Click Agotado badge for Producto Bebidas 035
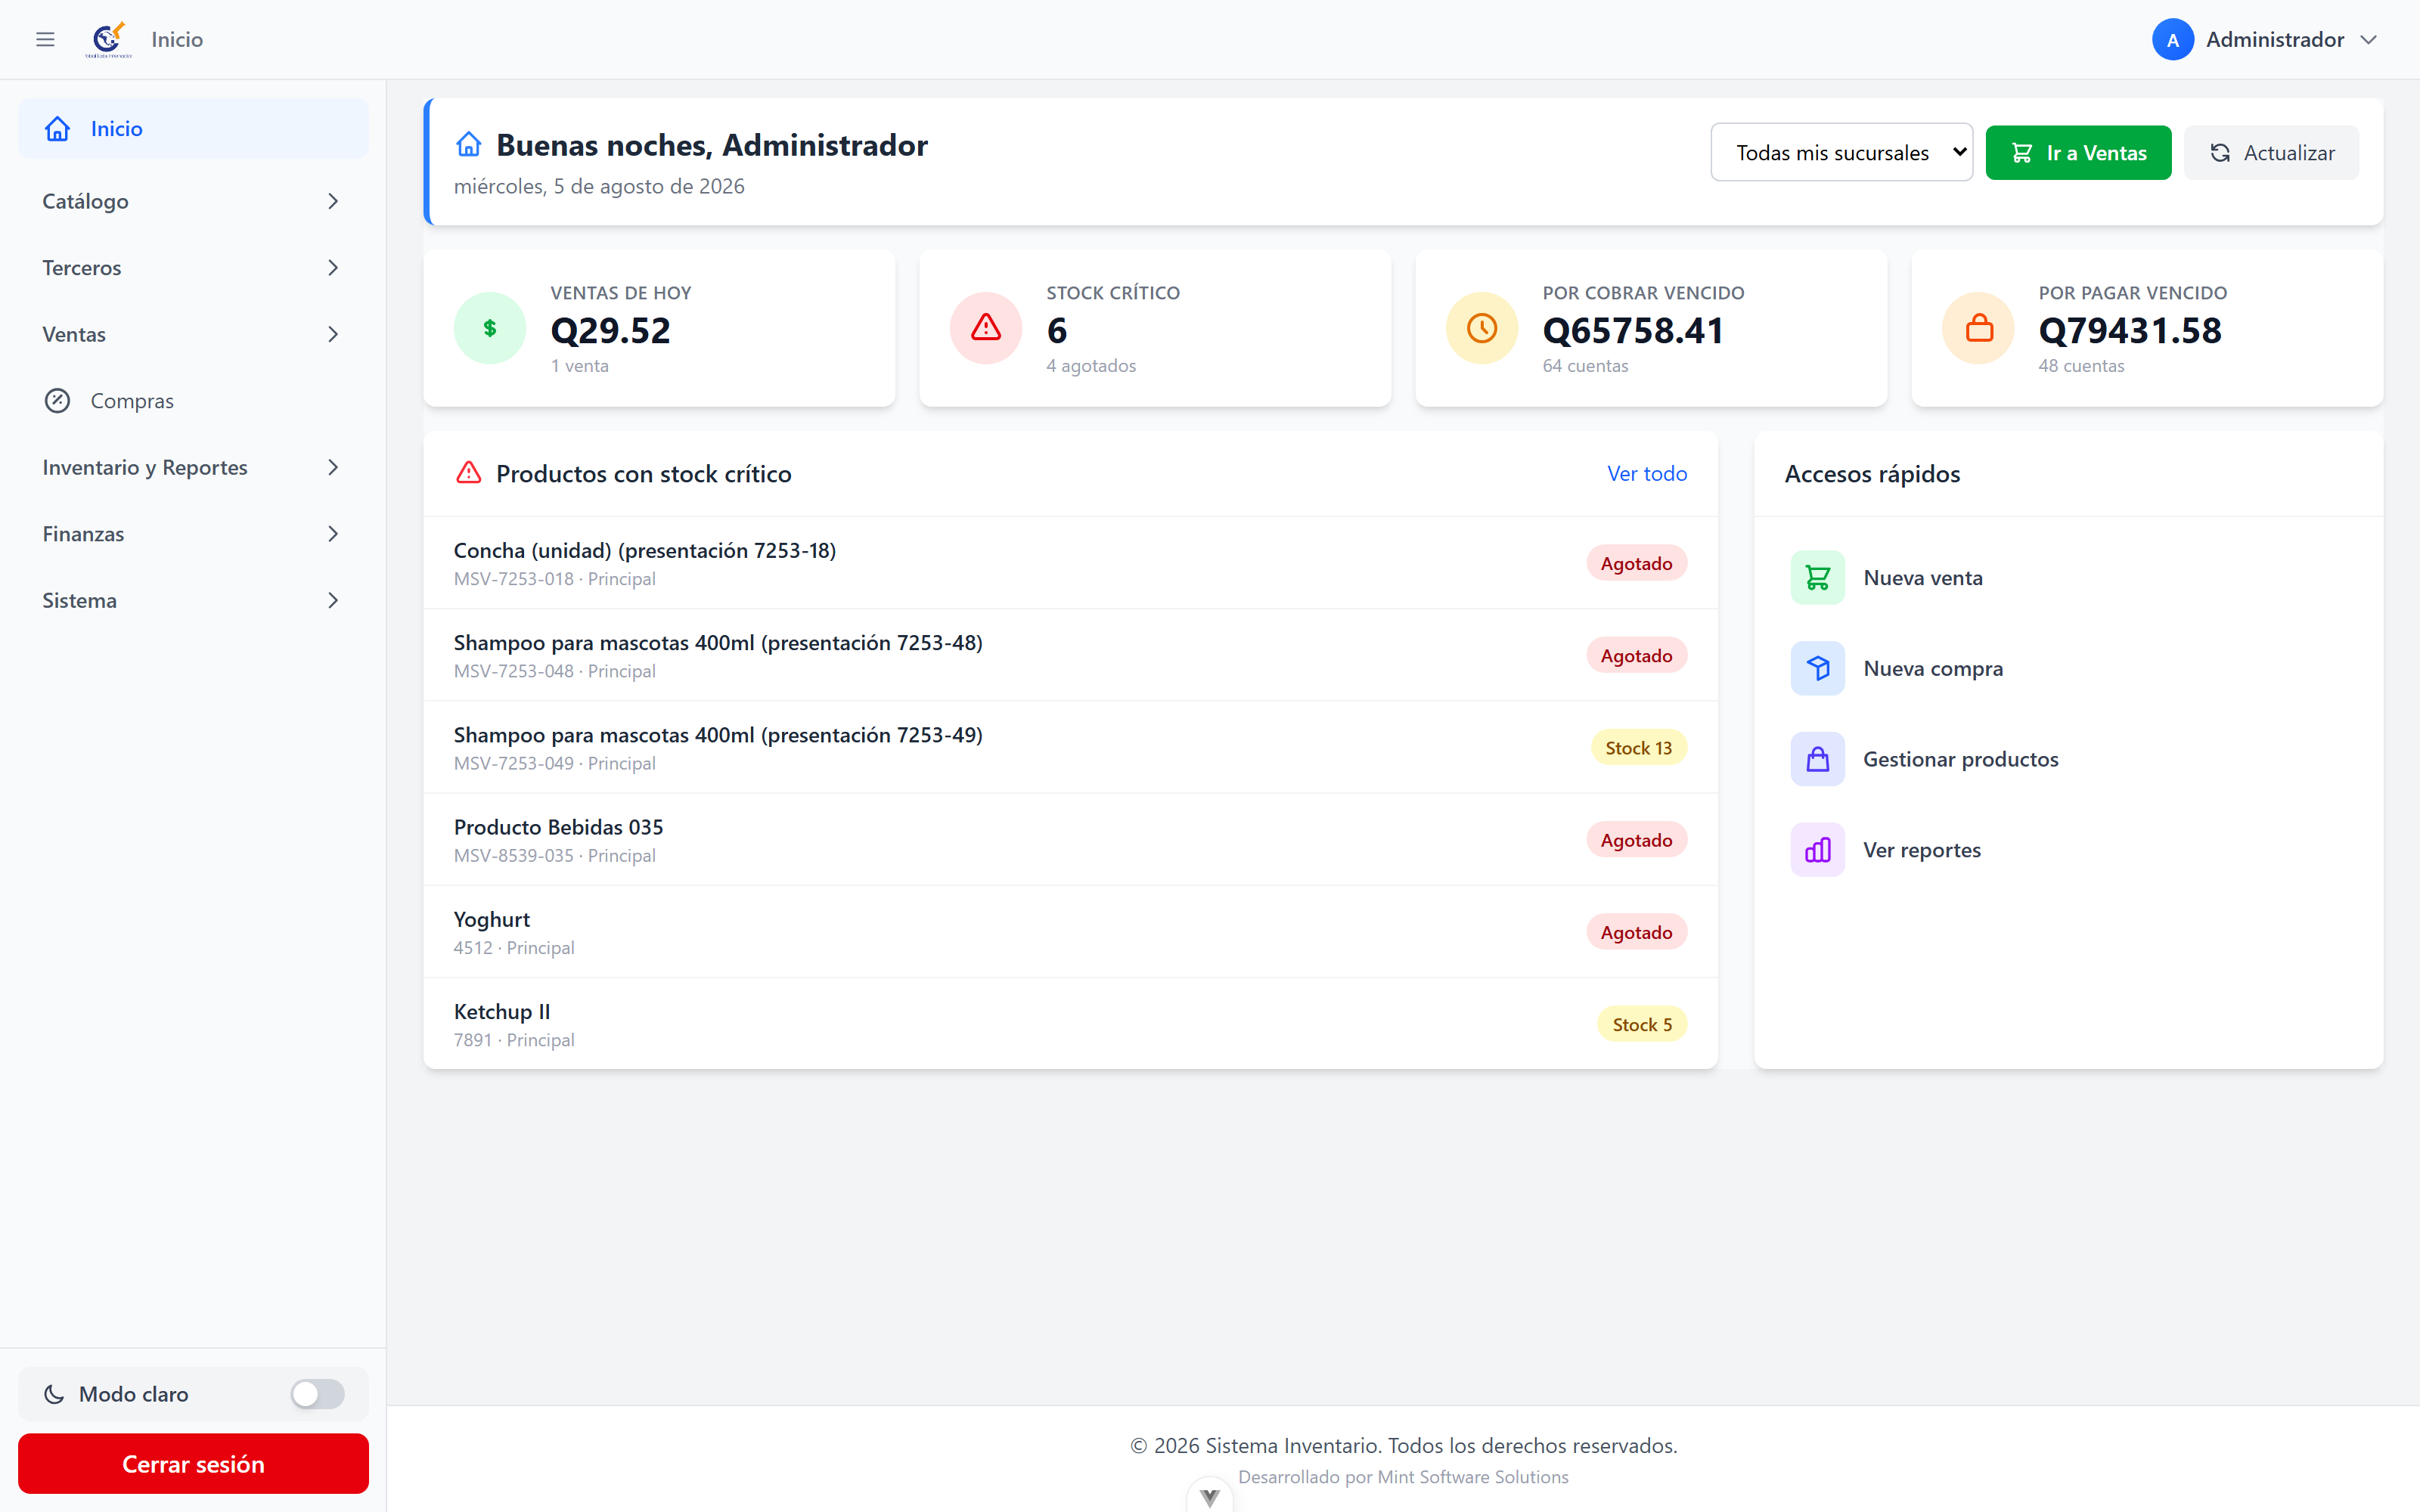Image resolution: width=2420 pixels, height=1512 pixels. click(1636, 840)
